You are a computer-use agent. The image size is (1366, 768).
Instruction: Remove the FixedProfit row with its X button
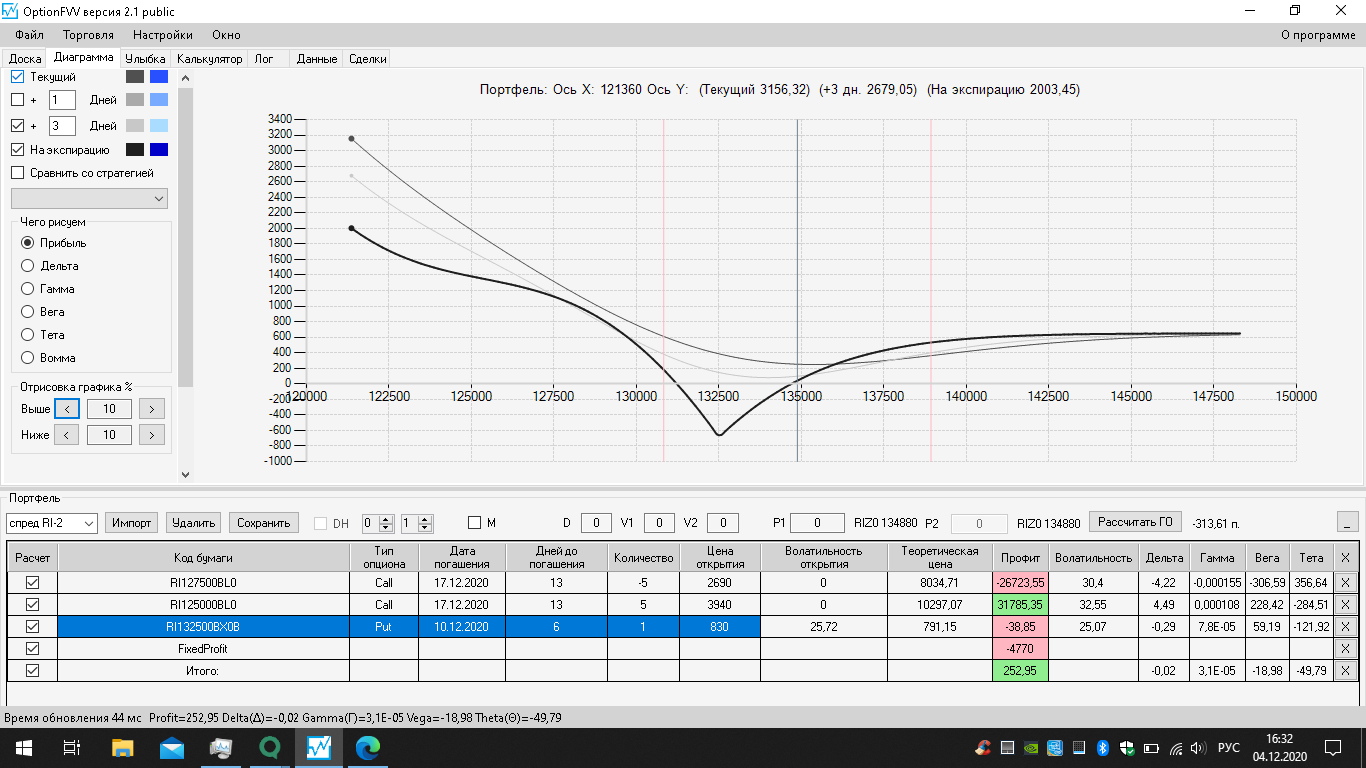point(1345,648)
